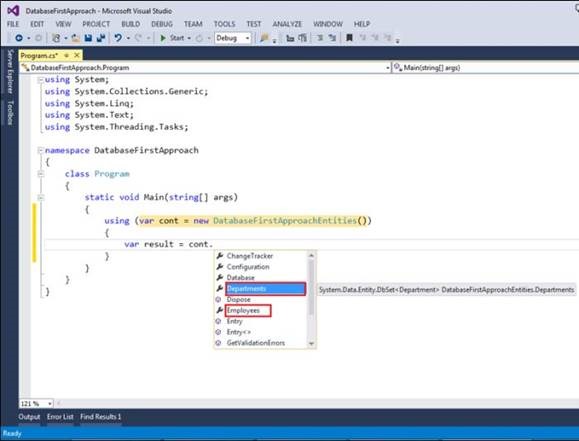
Task: Toggle pin on Program.cs tab
Action: point(66,55)
